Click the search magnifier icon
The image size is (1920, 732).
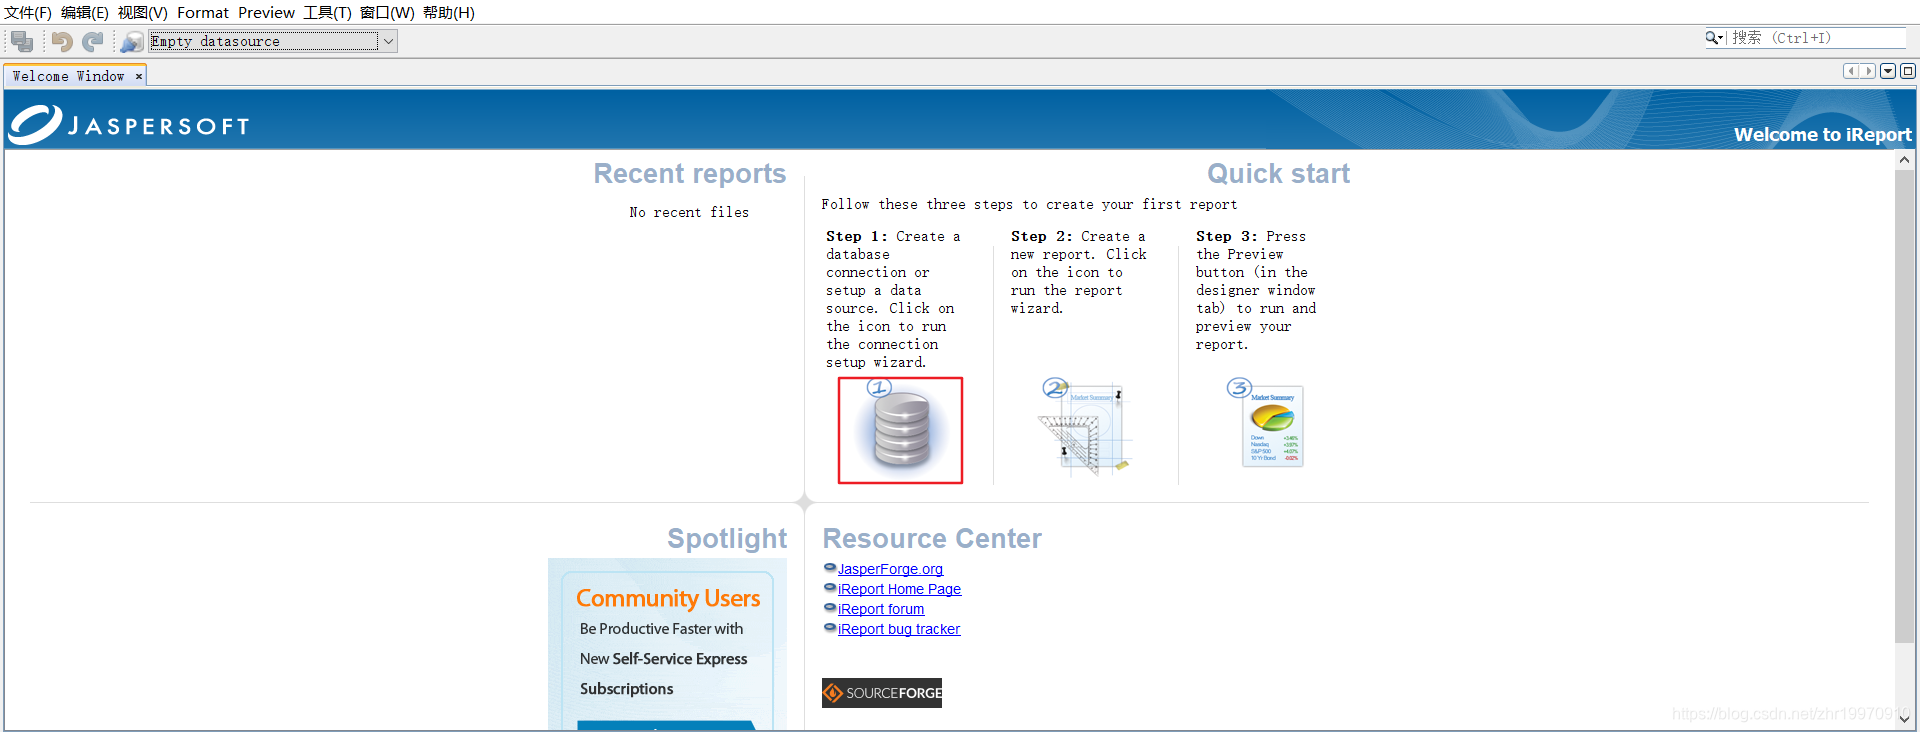1714,38
